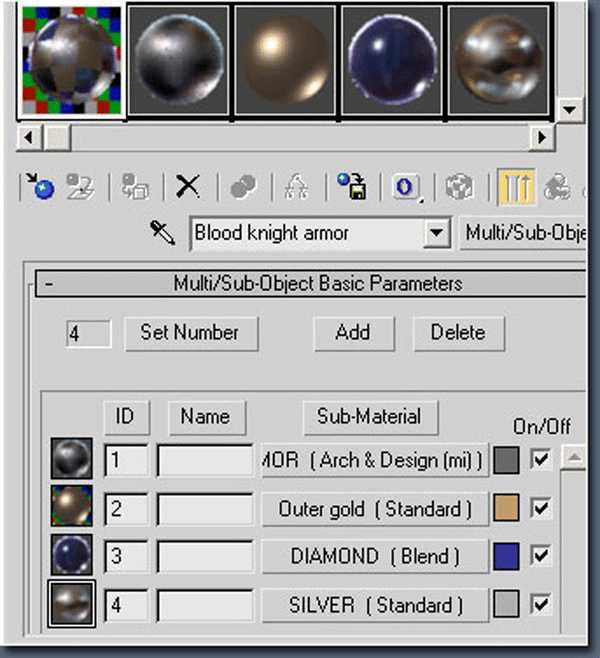
Task: Click Get Material icon
Action: pyautogui.click(x=40, y=186)
